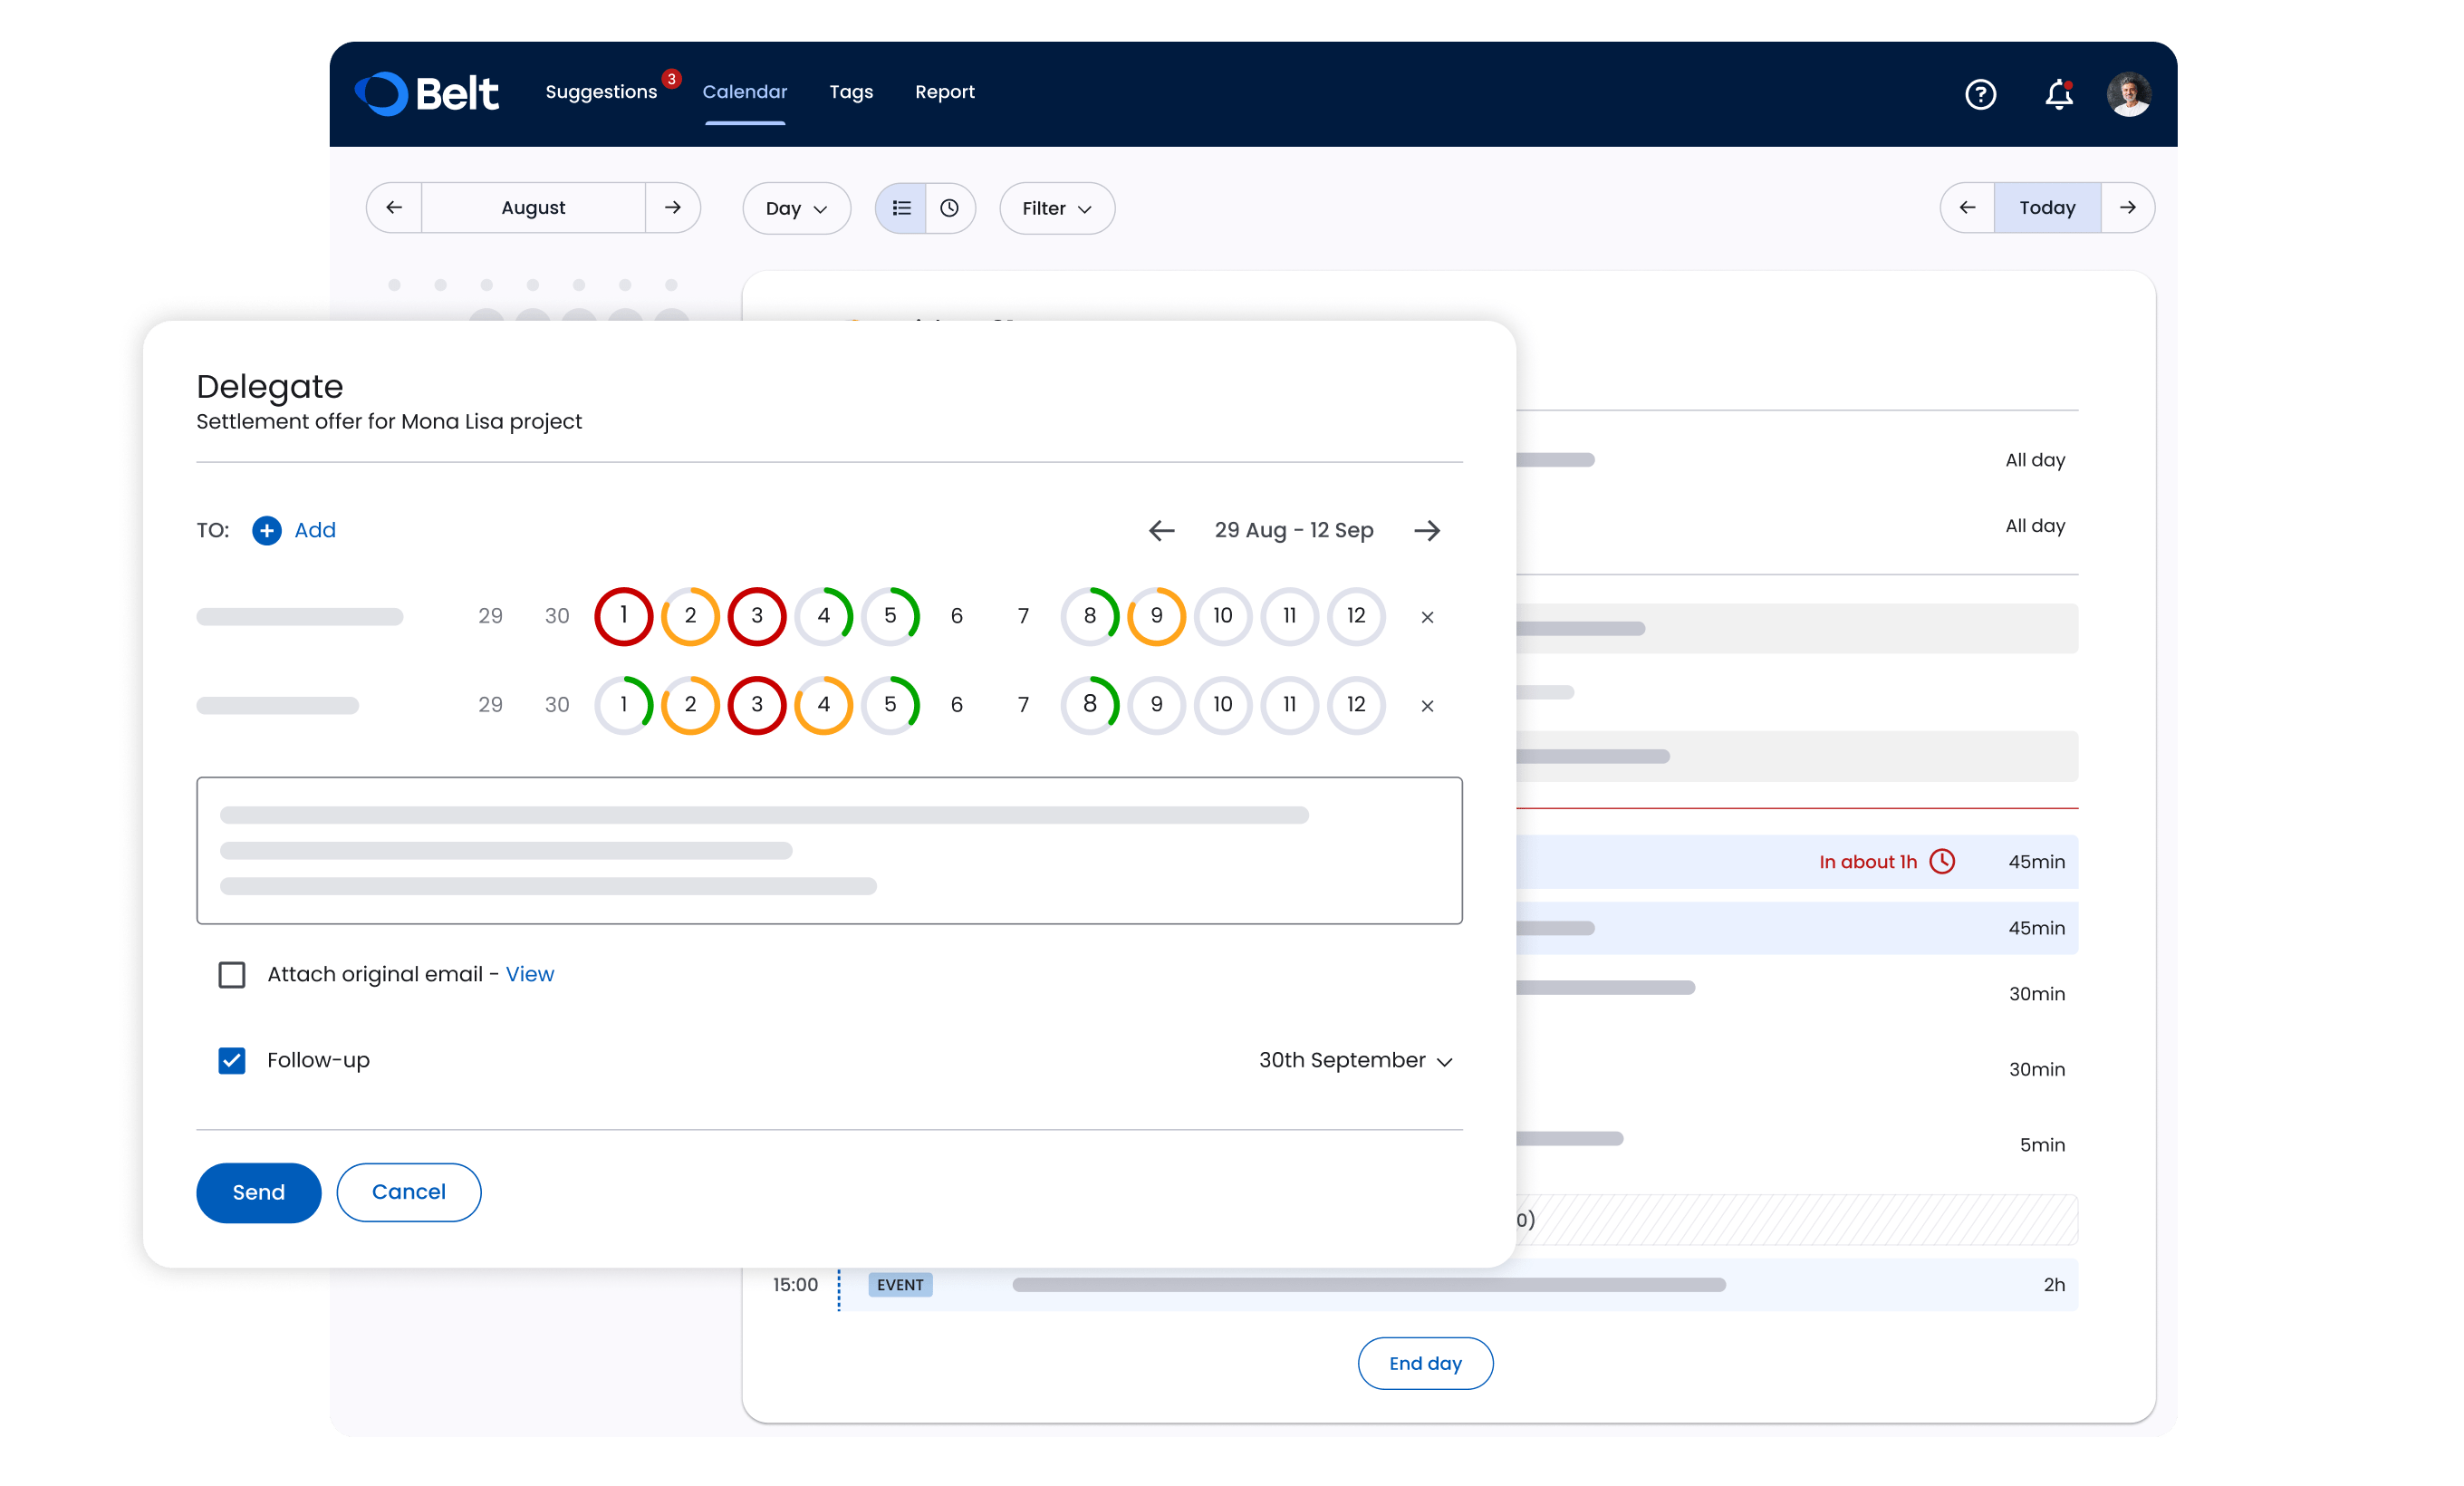Remove the first recipient row with X
This screenshot has width=2464, height=1486.
click(1427, 617)
